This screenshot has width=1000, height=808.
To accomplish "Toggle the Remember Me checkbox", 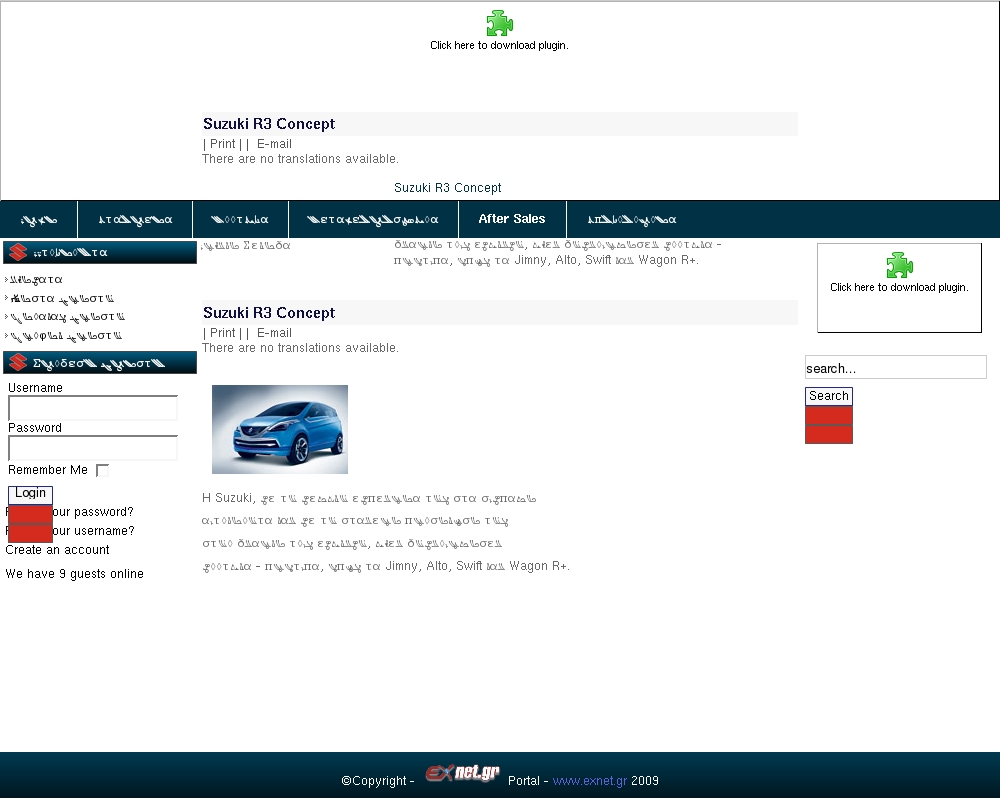I will point(102,470).
